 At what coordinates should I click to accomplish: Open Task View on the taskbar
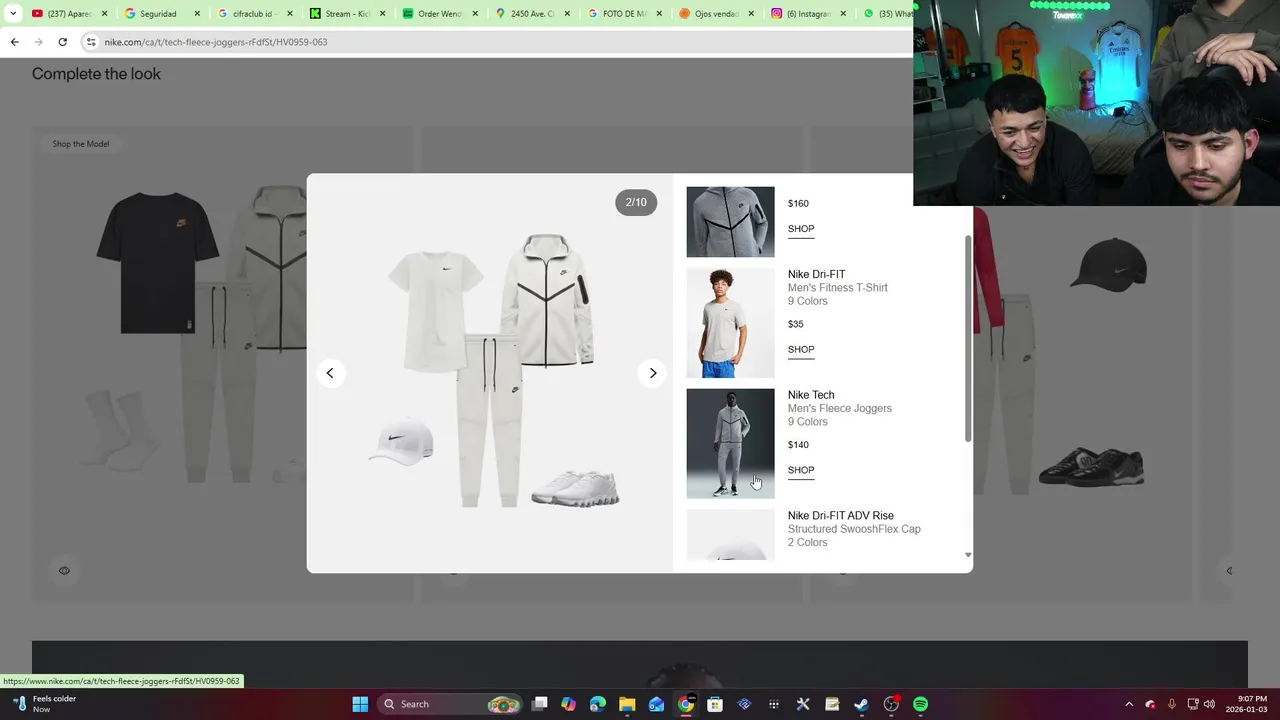(540, 704)
